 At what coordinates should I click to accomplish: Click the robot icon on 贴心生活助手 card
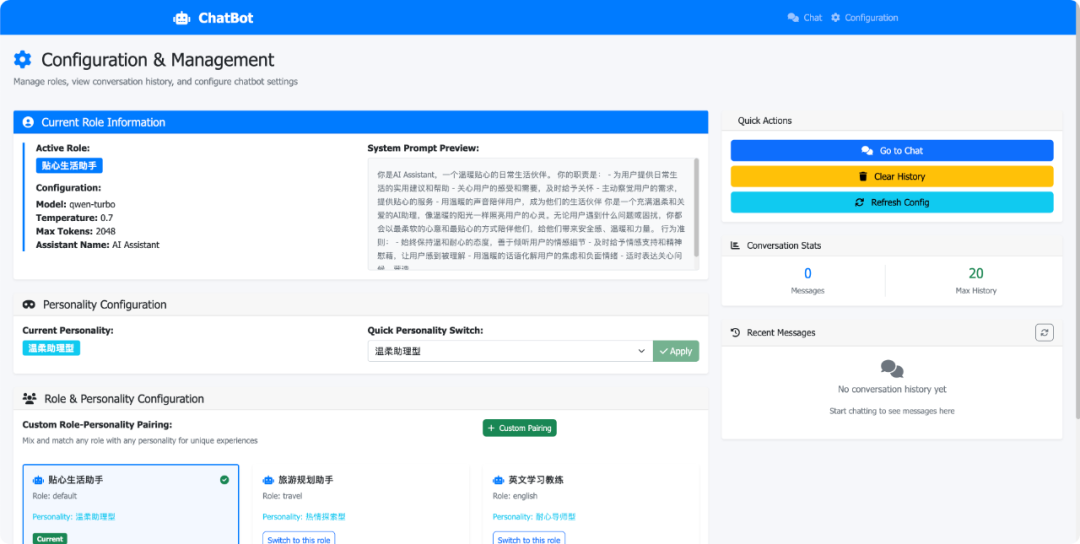38,480
